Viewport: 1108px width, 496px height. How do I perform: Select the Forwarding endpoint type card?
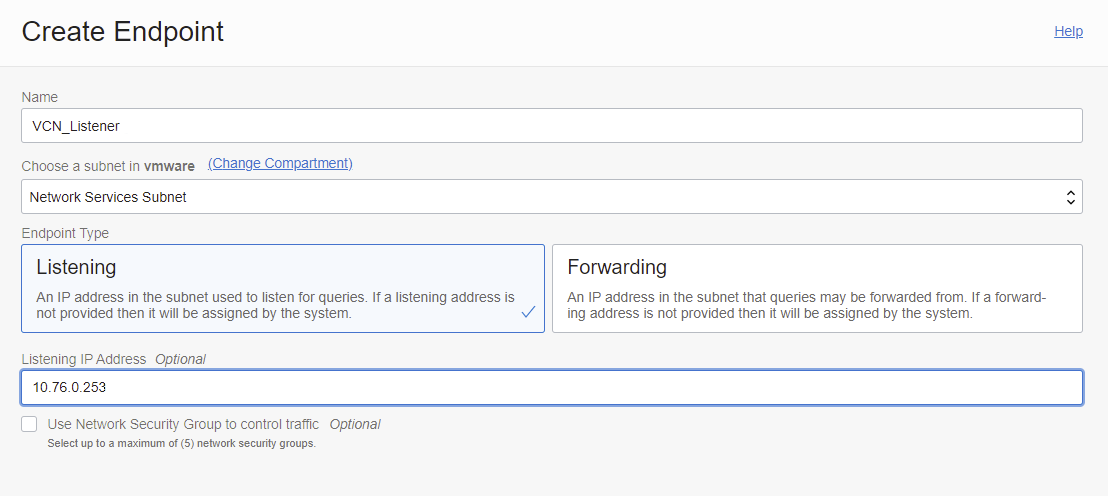[817, 288]
